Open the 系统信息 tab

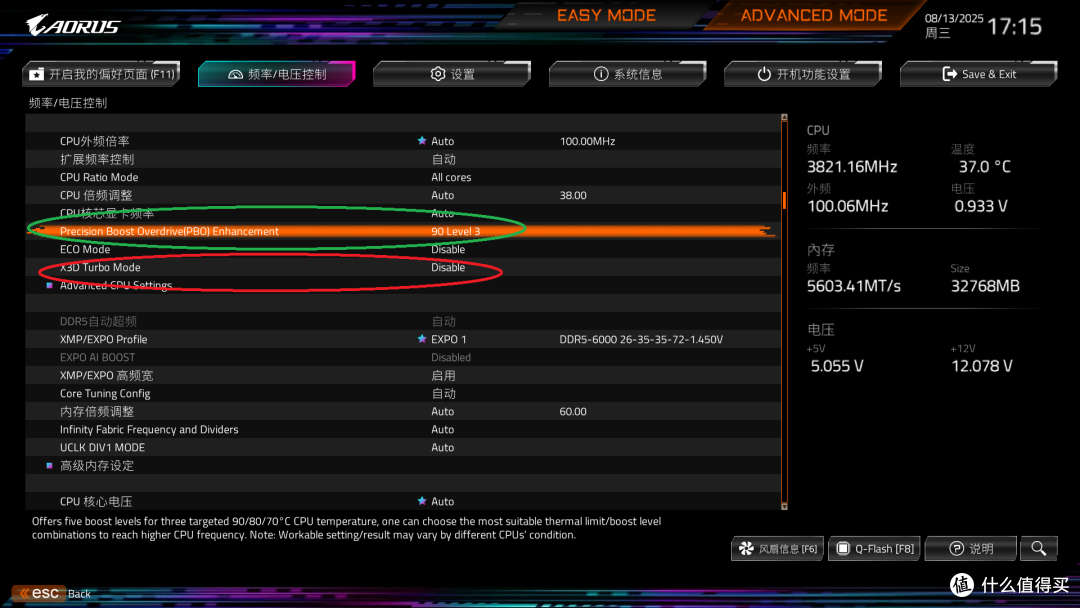(x=627, y=74)
